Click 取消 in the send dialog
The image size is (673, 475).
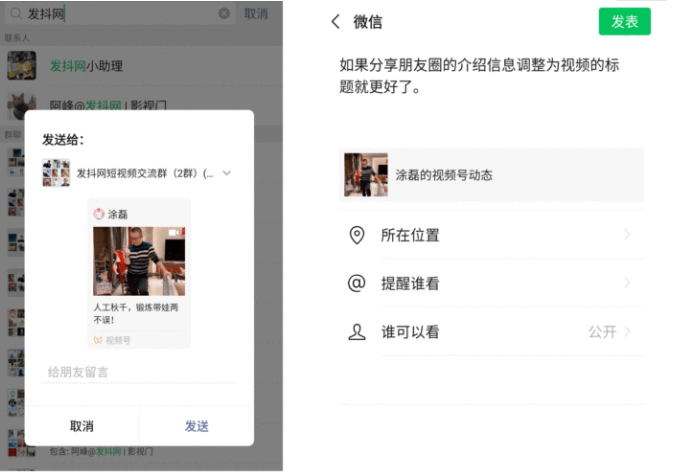[x=82, y=426]
